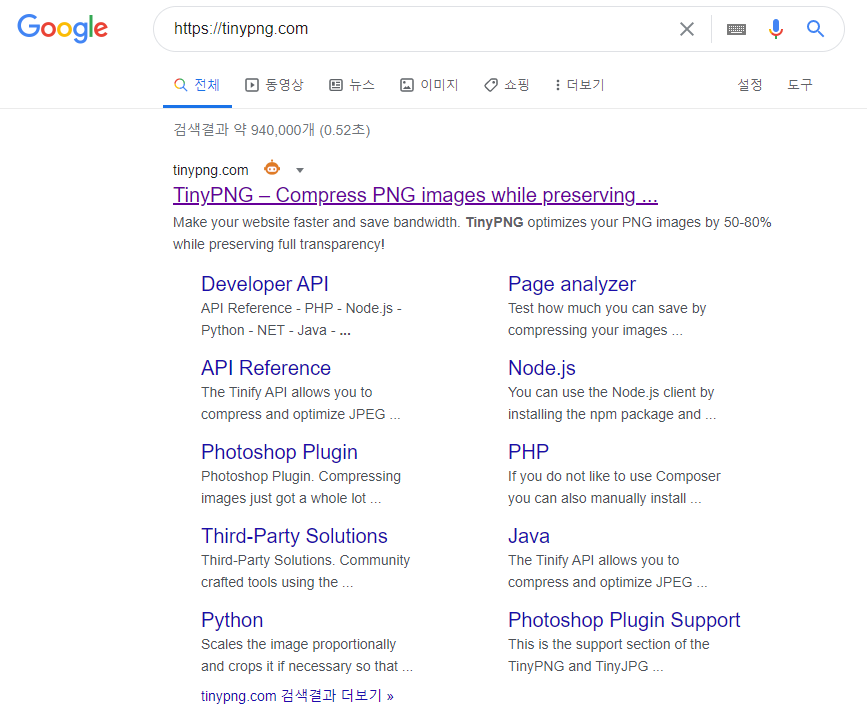Image resolution: width=867 pixels, height=718 pixels.
Task: Click the orange extension icon next to tinypng.com
Action: pyautogui.click(x=272, y=167)
